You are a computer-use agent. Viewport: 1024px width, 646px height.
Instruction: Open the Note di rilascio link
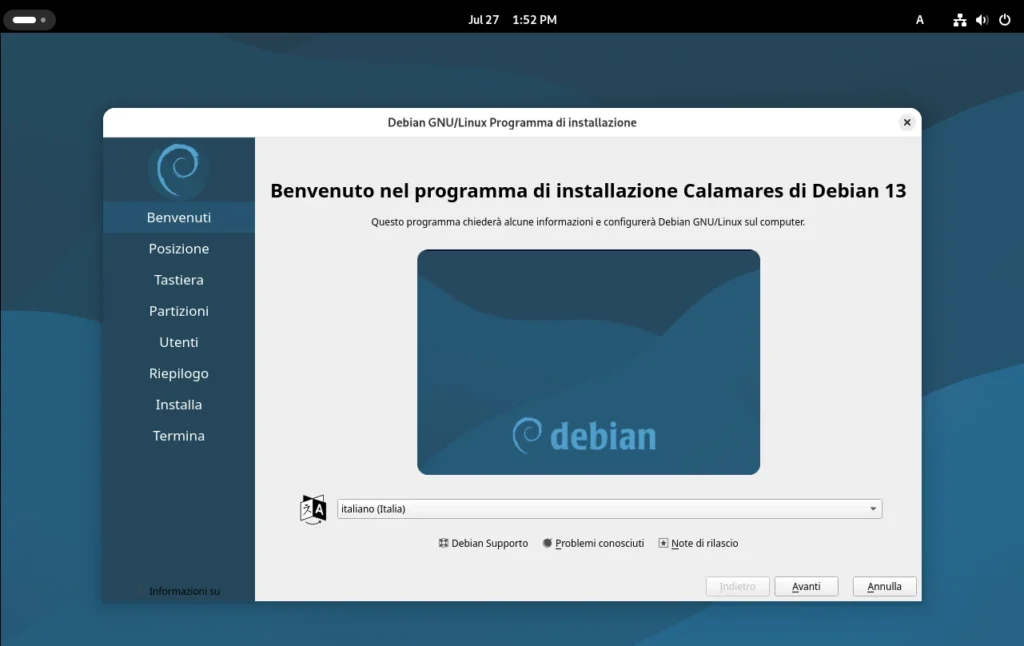pos(704,543)
